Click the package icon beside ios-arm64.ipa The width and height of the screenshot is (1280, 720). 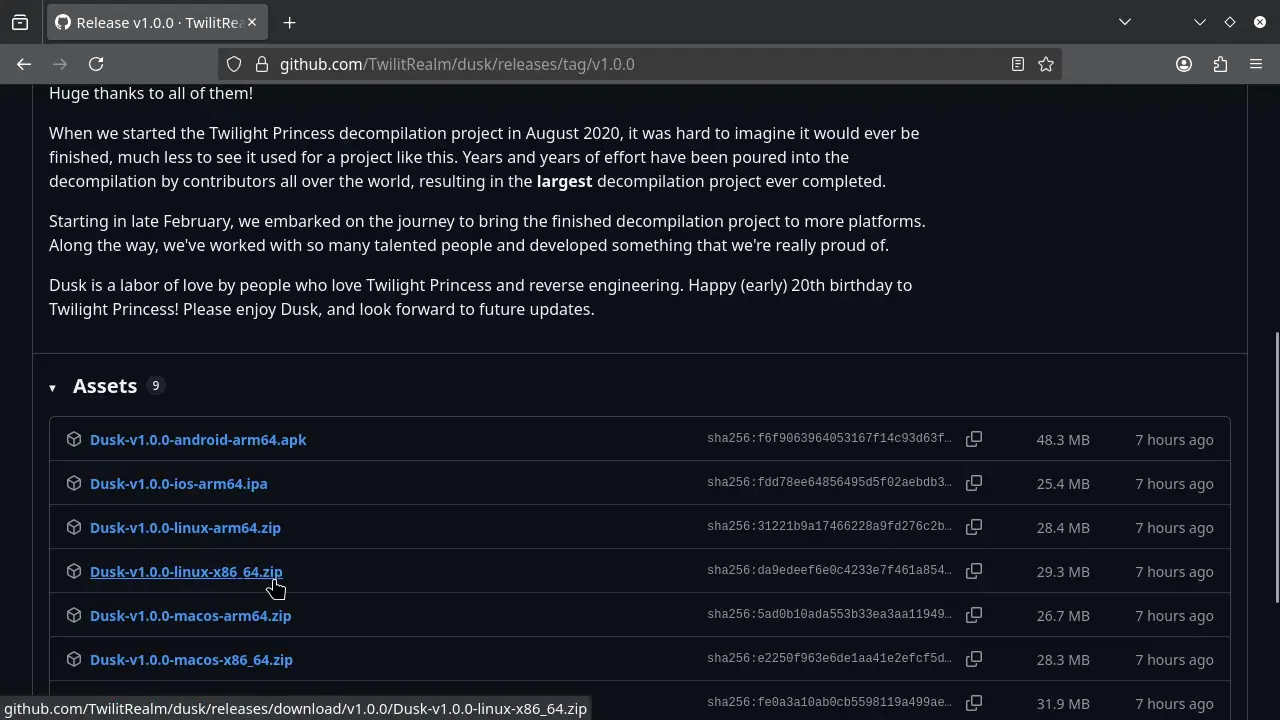coord(74,483)
